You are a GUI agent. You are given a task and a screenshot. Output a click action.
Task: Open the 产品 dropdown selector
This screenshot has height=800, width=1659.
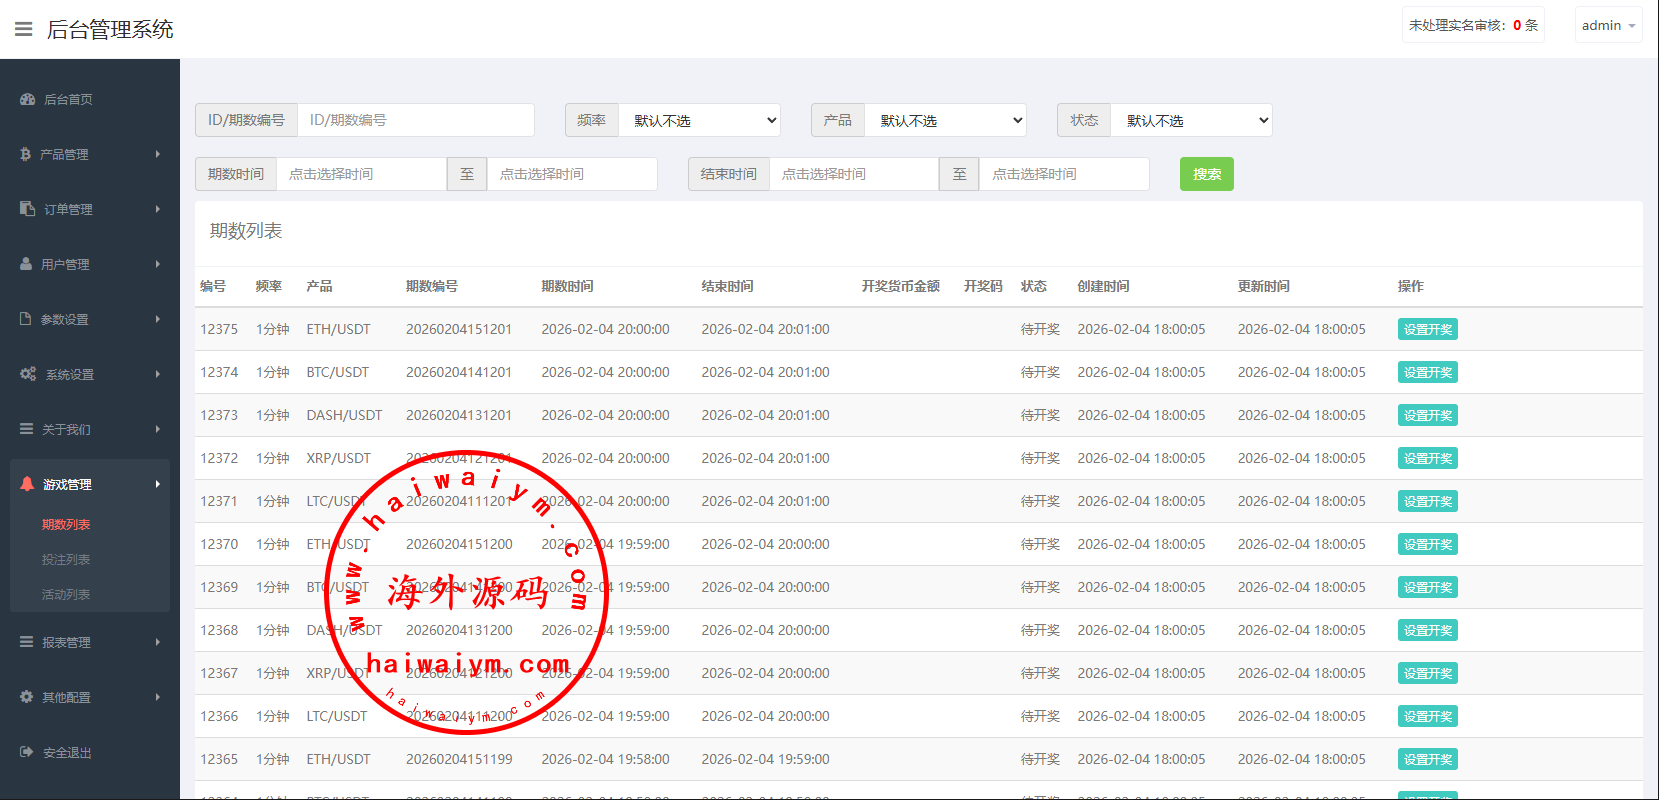pyautogui.click(x=945, y=120)
